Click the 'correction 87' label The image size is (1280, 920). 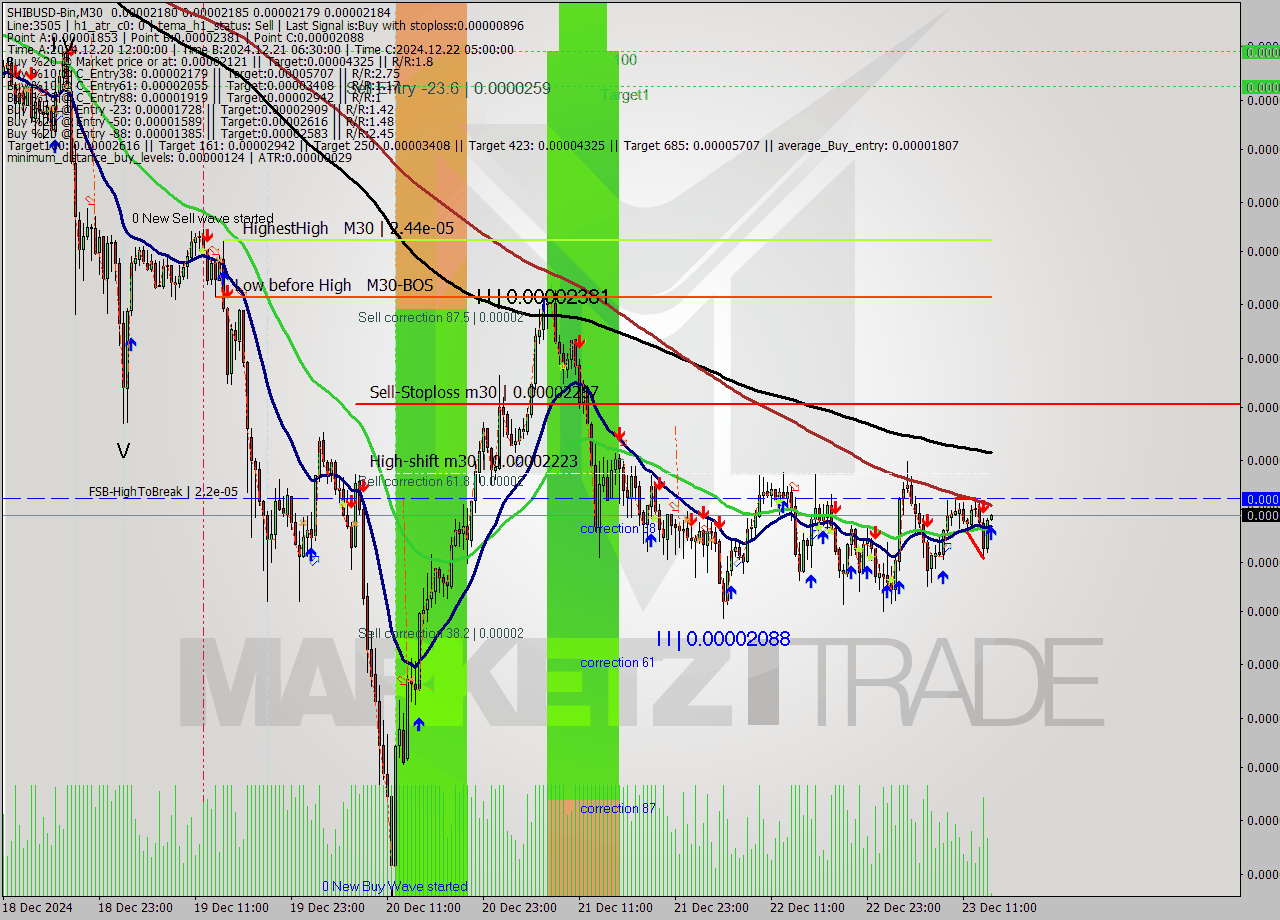click(617, 808)
